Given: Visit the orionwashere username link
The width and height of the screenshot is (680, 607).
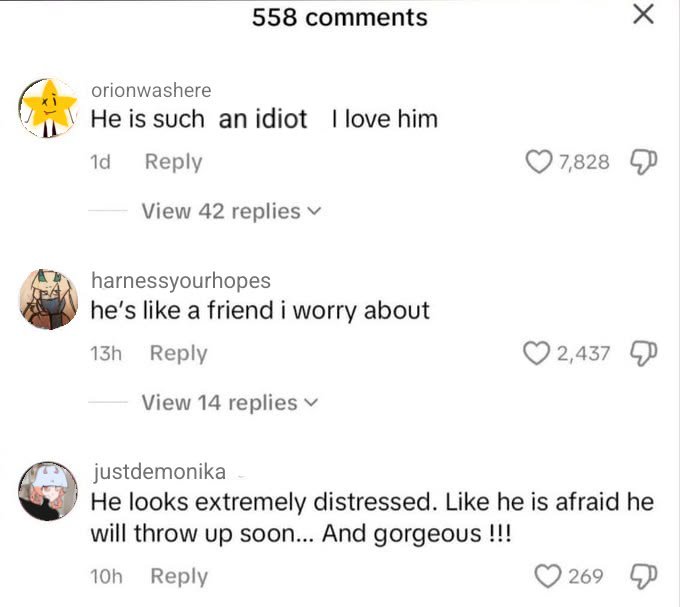Looking at the screenshot, I should point(151,90).
